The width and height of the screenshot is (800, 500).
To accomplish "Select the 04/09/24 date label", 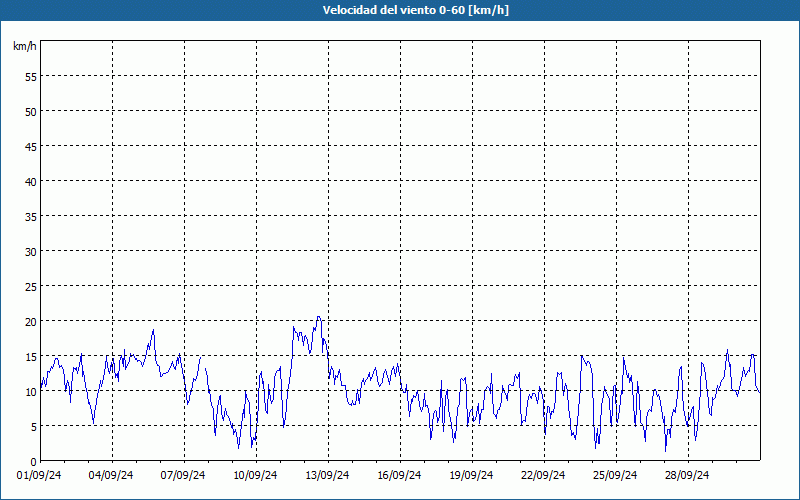I will point(111,475).
